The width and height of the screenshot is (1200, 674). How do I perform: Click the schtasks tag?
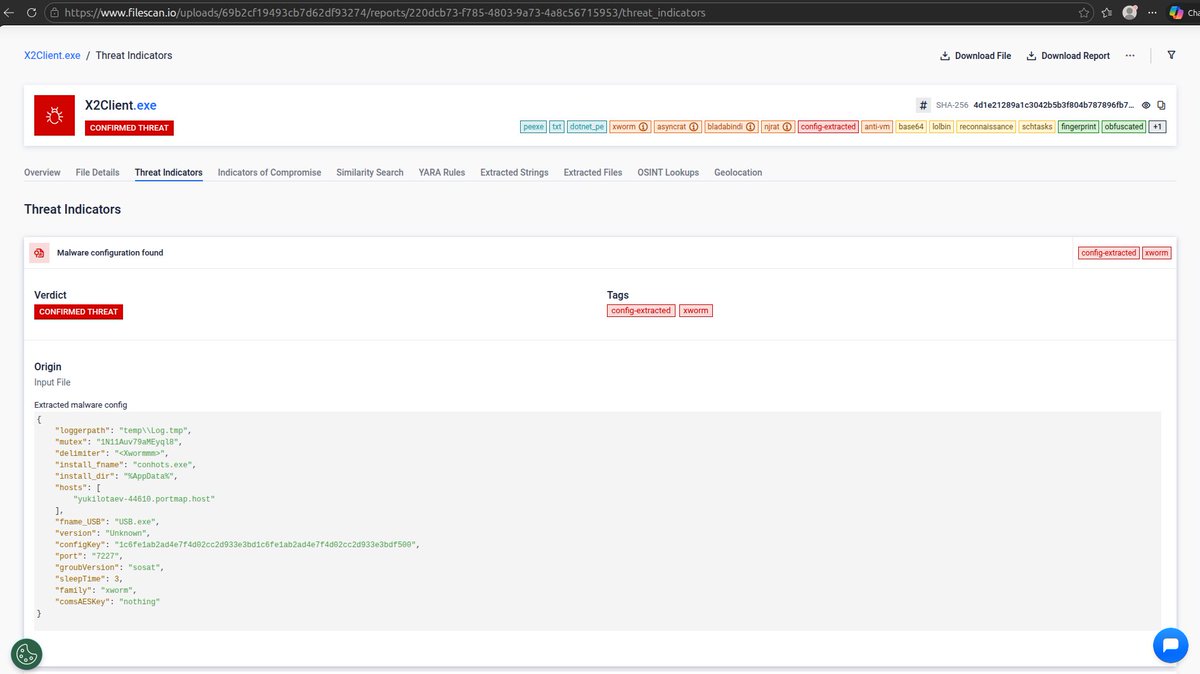point(1037,127)
